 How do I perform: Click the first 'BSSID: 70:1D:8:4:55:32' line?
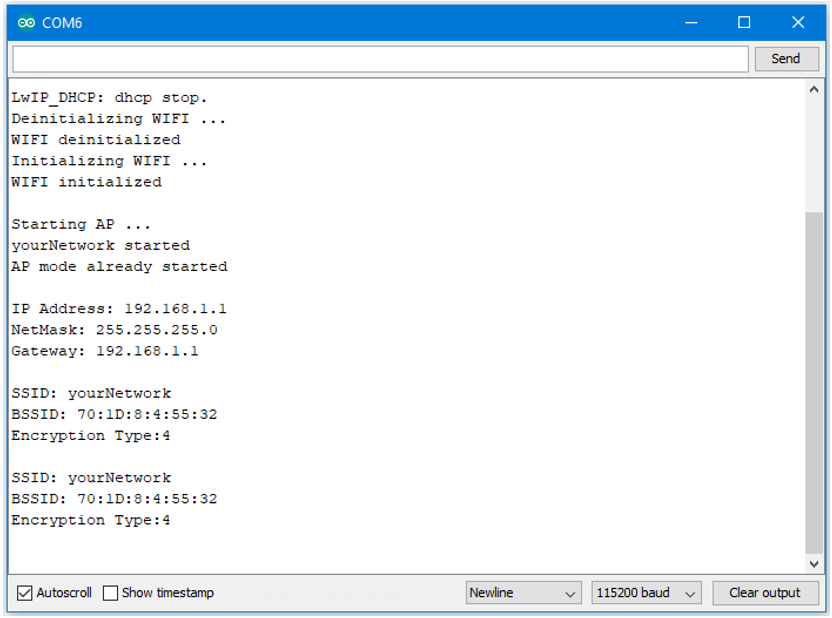115,414
